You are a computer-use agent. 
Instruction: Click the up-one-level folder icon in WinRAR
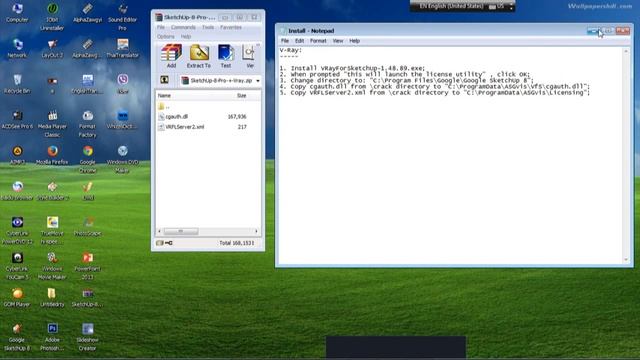(x=164, y=80)
